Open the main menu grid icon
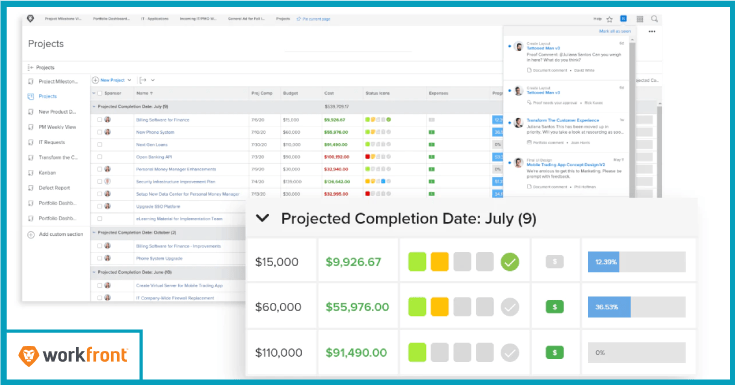735x385 pixels. point(640,19)
